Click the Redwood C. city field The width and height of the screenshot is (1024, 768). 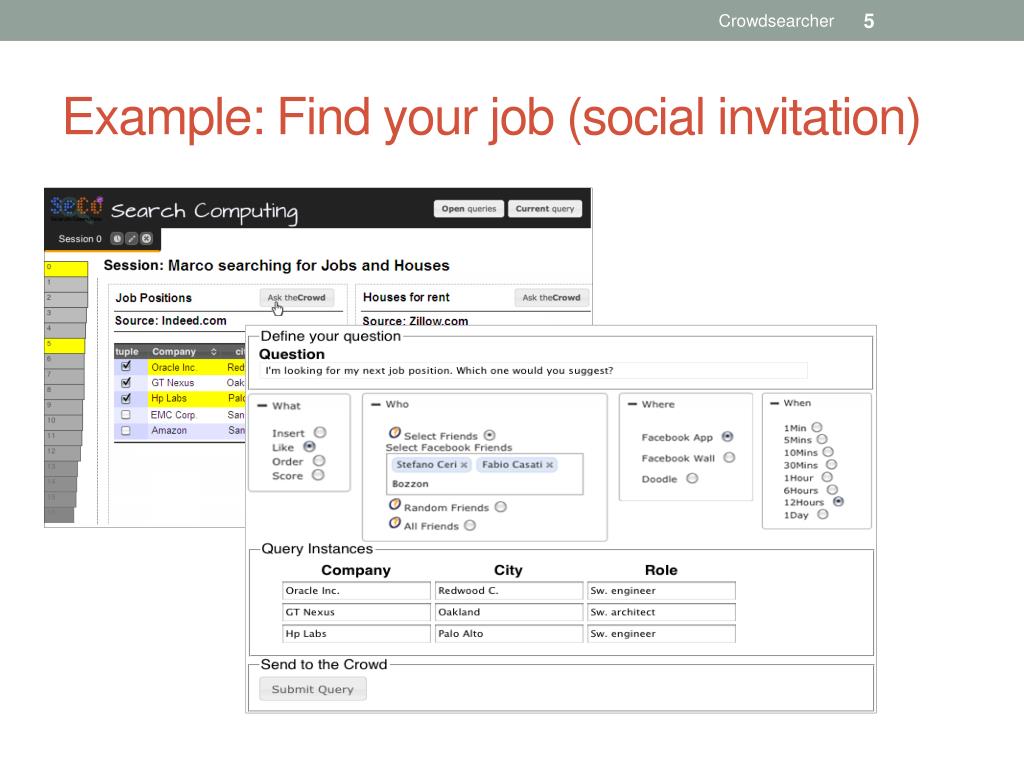(509, 591)
